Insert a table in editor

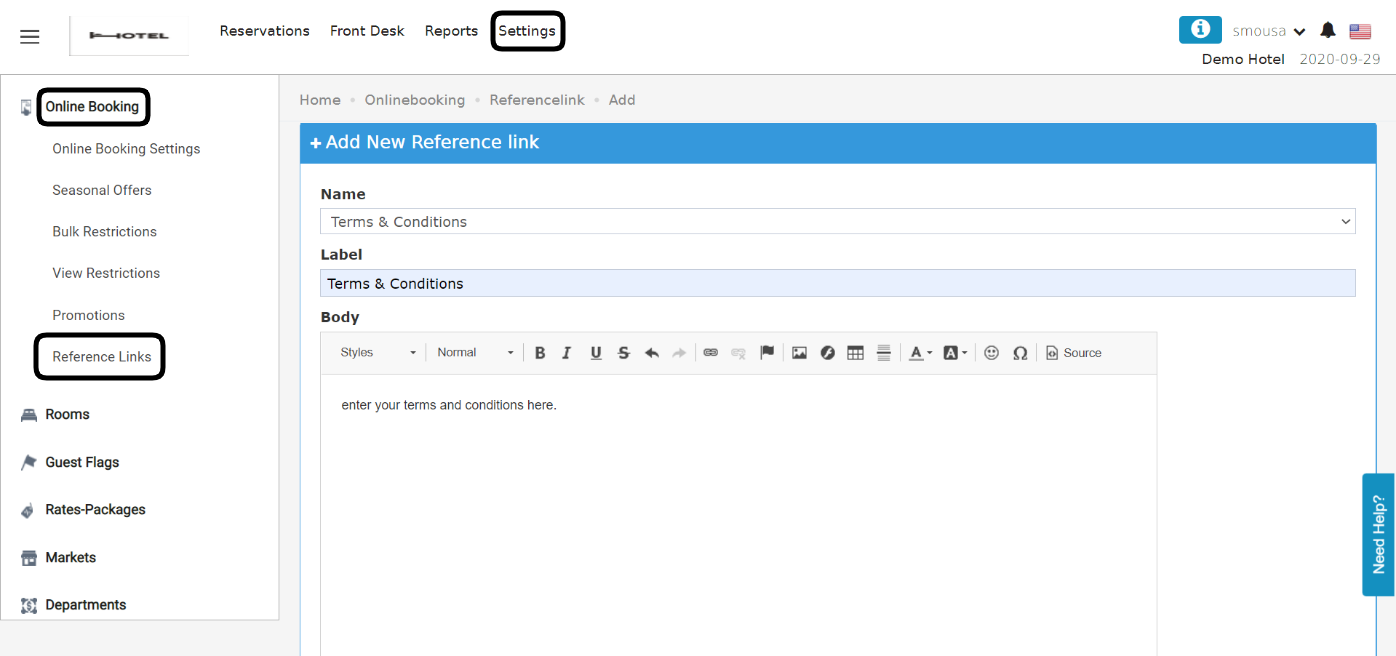click(855, 353)
